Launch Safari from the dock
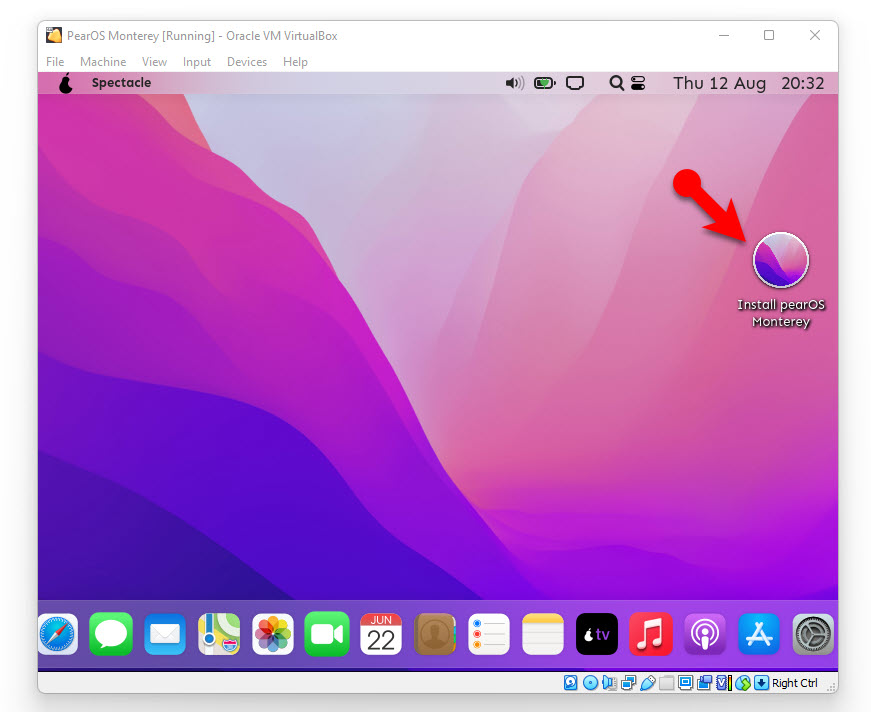Image resolution: width=871 pixels, height=712 pixels. coord(58,634)
